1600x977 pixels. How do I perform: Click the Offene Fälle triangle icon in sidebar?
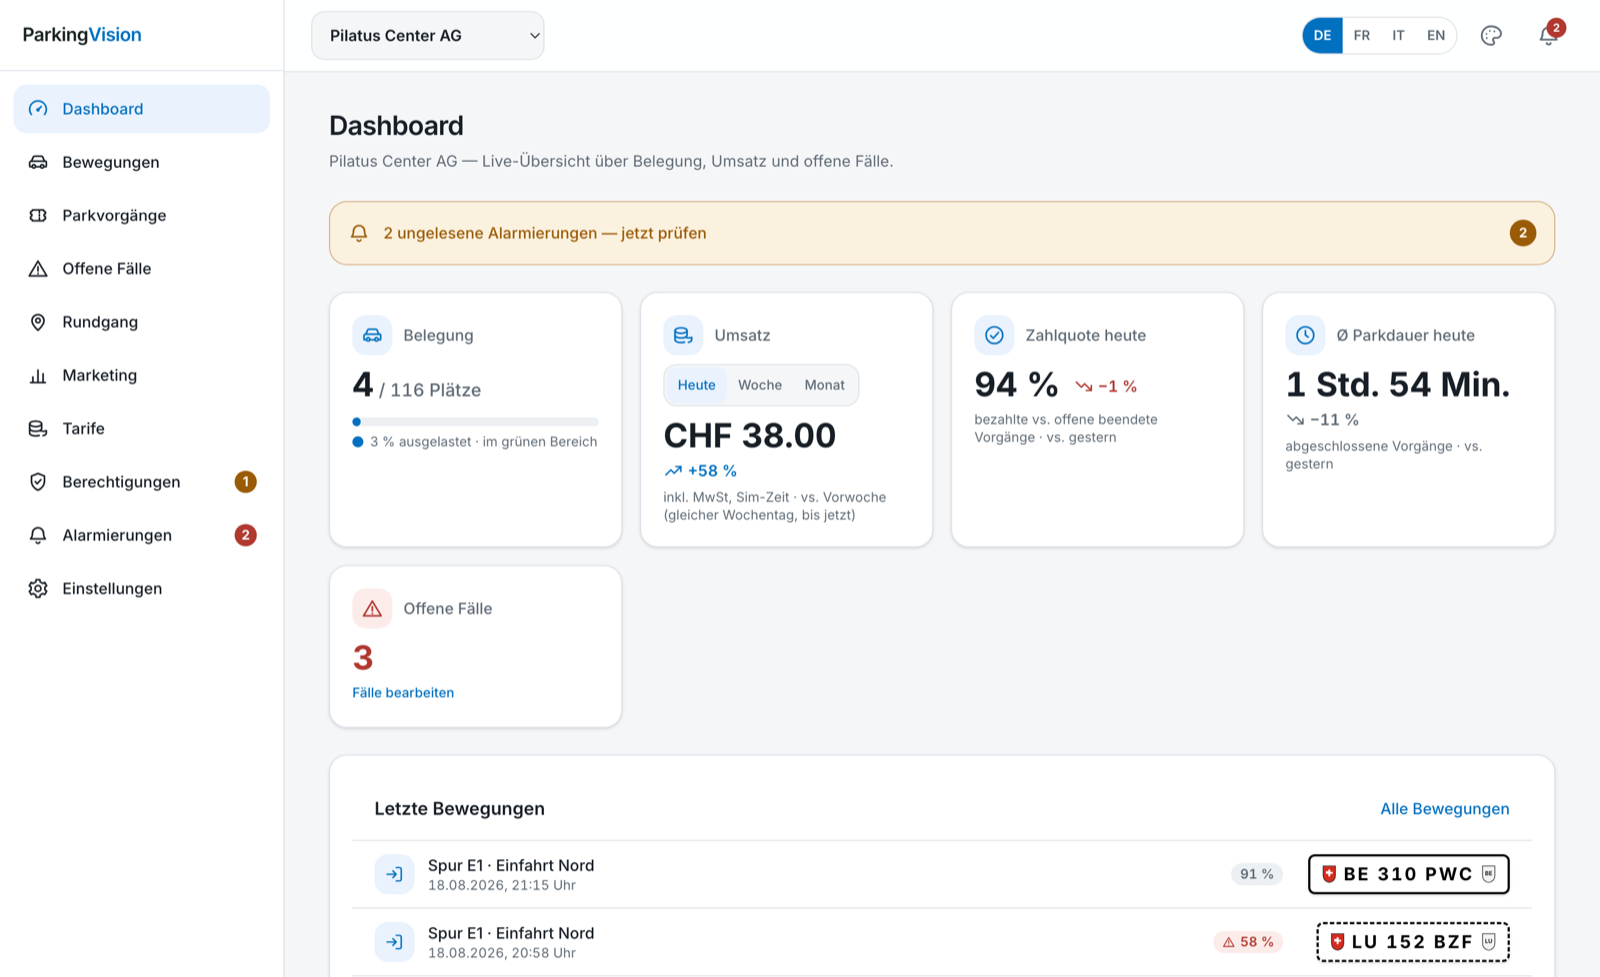coord(38,269)
